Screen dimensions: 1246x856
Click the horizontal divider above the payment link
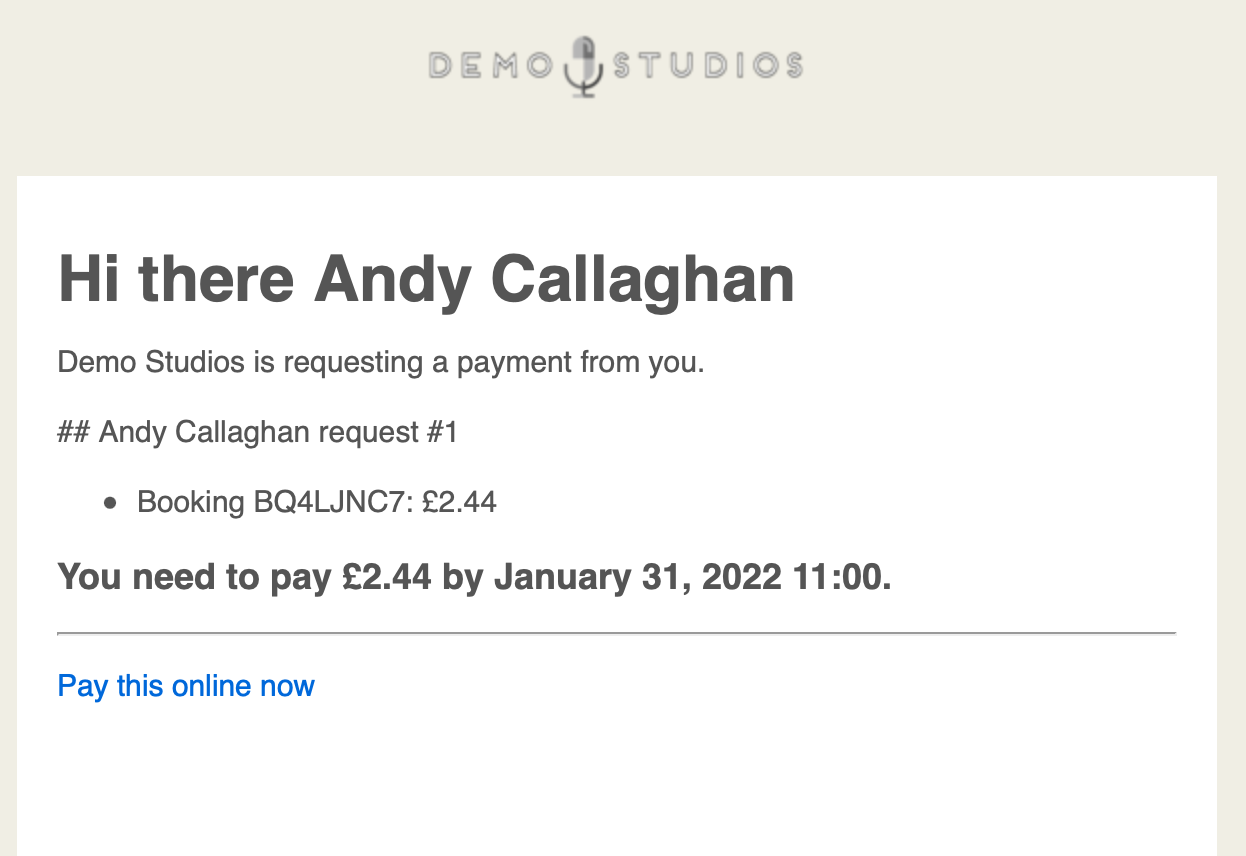pyautogui.click(x=617, y=633)
